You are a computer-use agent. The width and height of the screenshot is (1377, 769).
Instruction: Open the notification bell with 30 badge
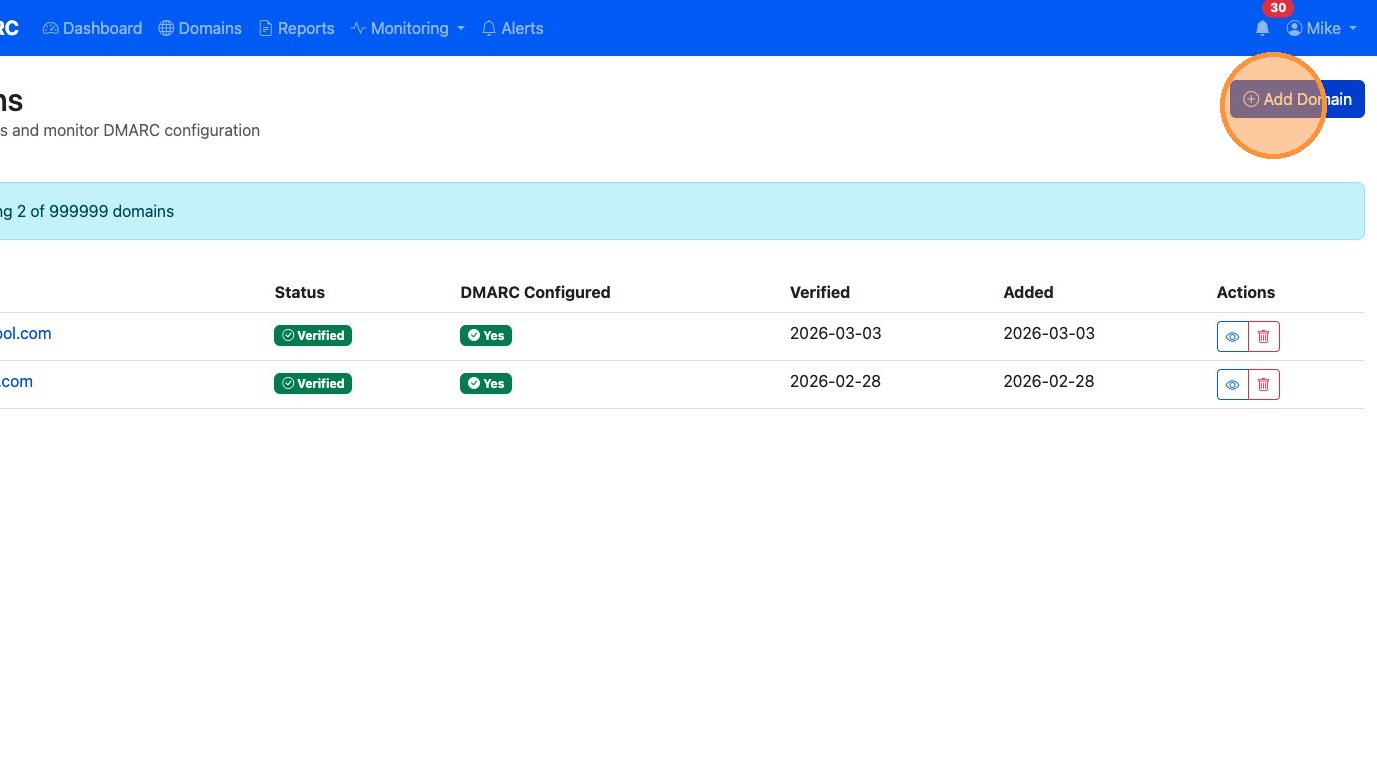click(x=1263, y=28)
